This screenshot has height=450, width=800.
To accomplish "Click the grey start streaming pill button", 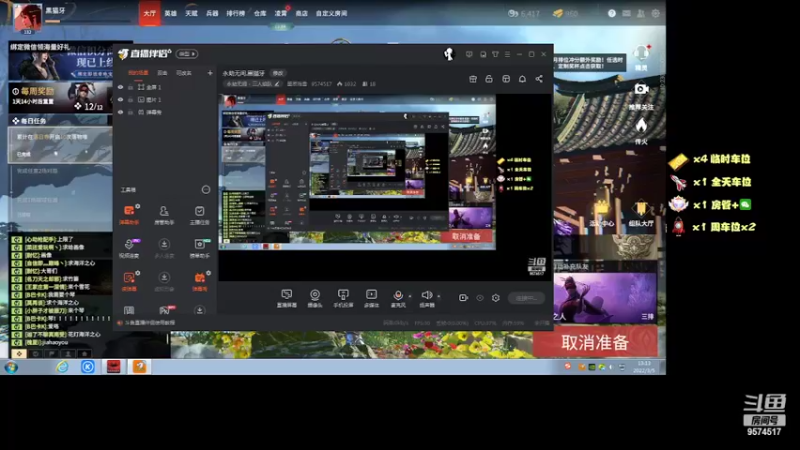I will 527,298.
